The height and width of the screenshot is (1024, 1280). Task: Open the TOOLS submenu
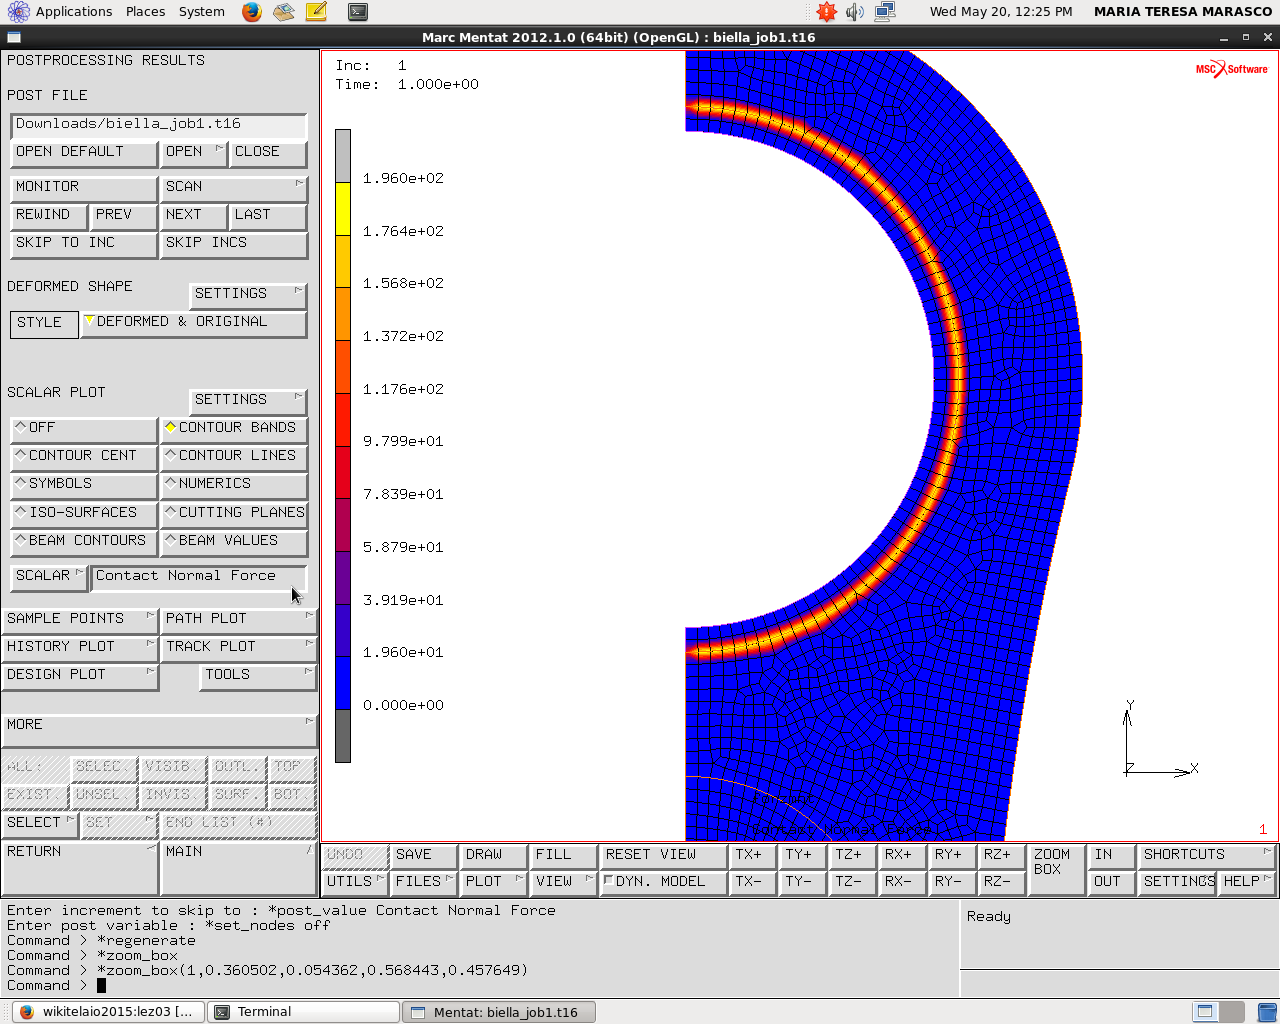[258, 675]
